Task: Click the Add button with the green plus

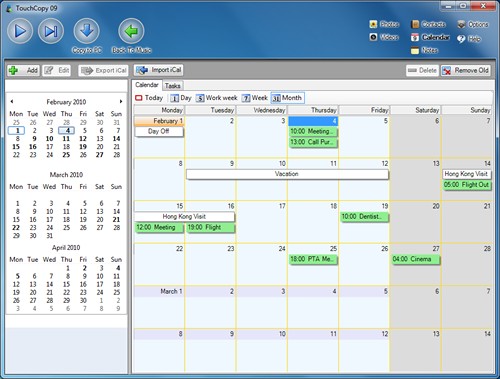Action: tap(23, 70)
